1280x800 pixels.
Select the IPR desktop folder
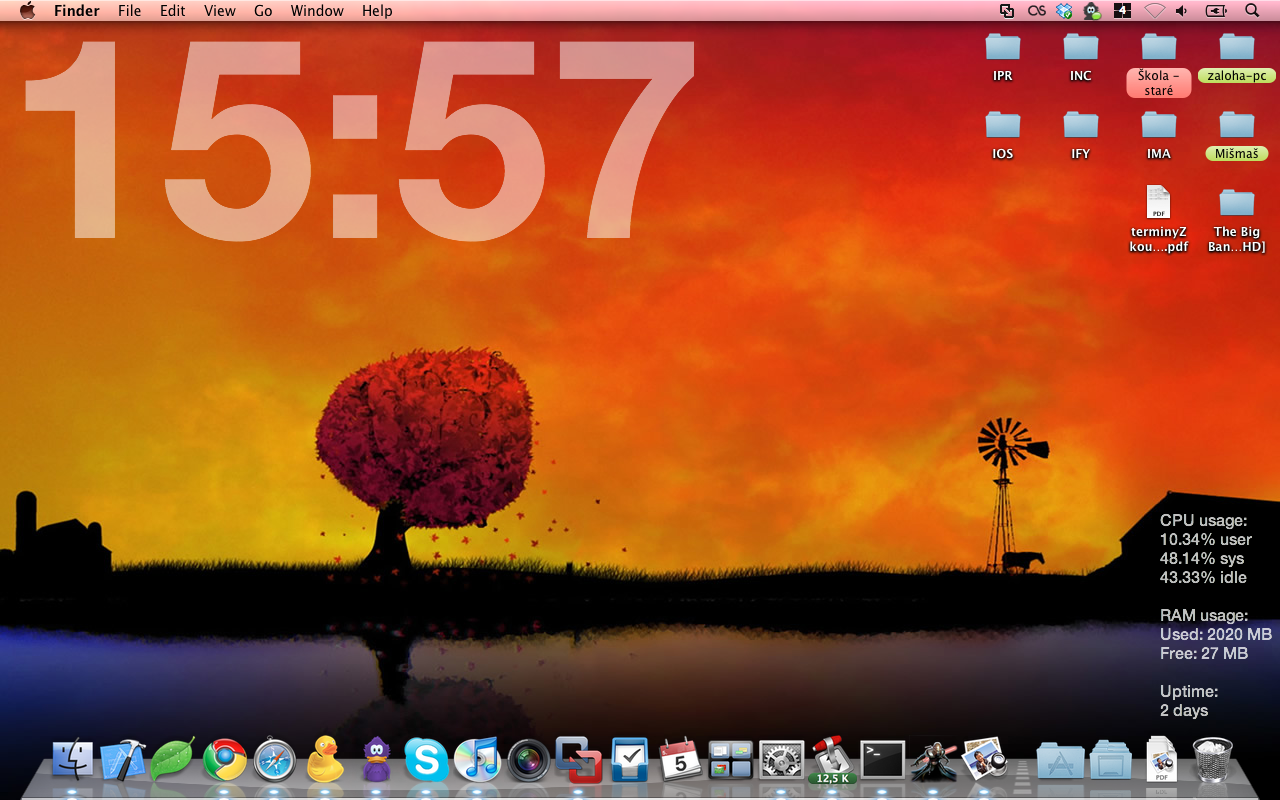[1003, 46]
